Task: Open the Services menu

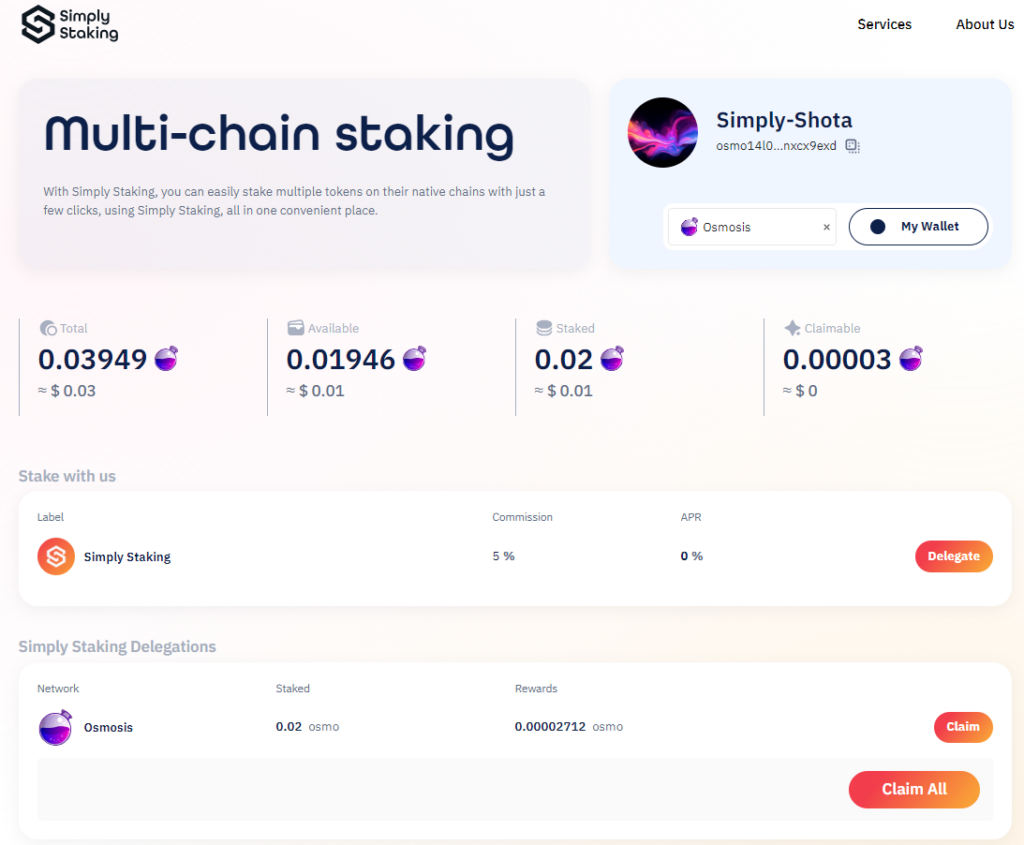Action: pos(884,24)
